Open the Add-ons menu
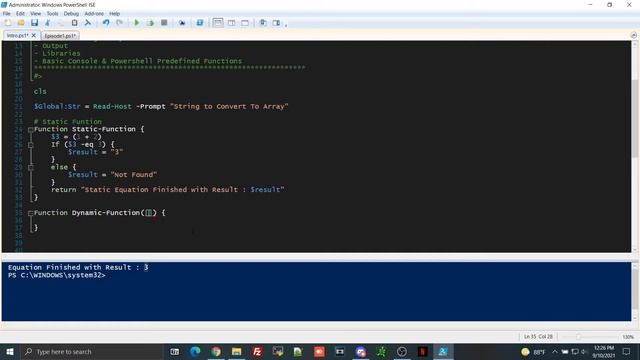 pyautogui.click(x=94, y=13)
